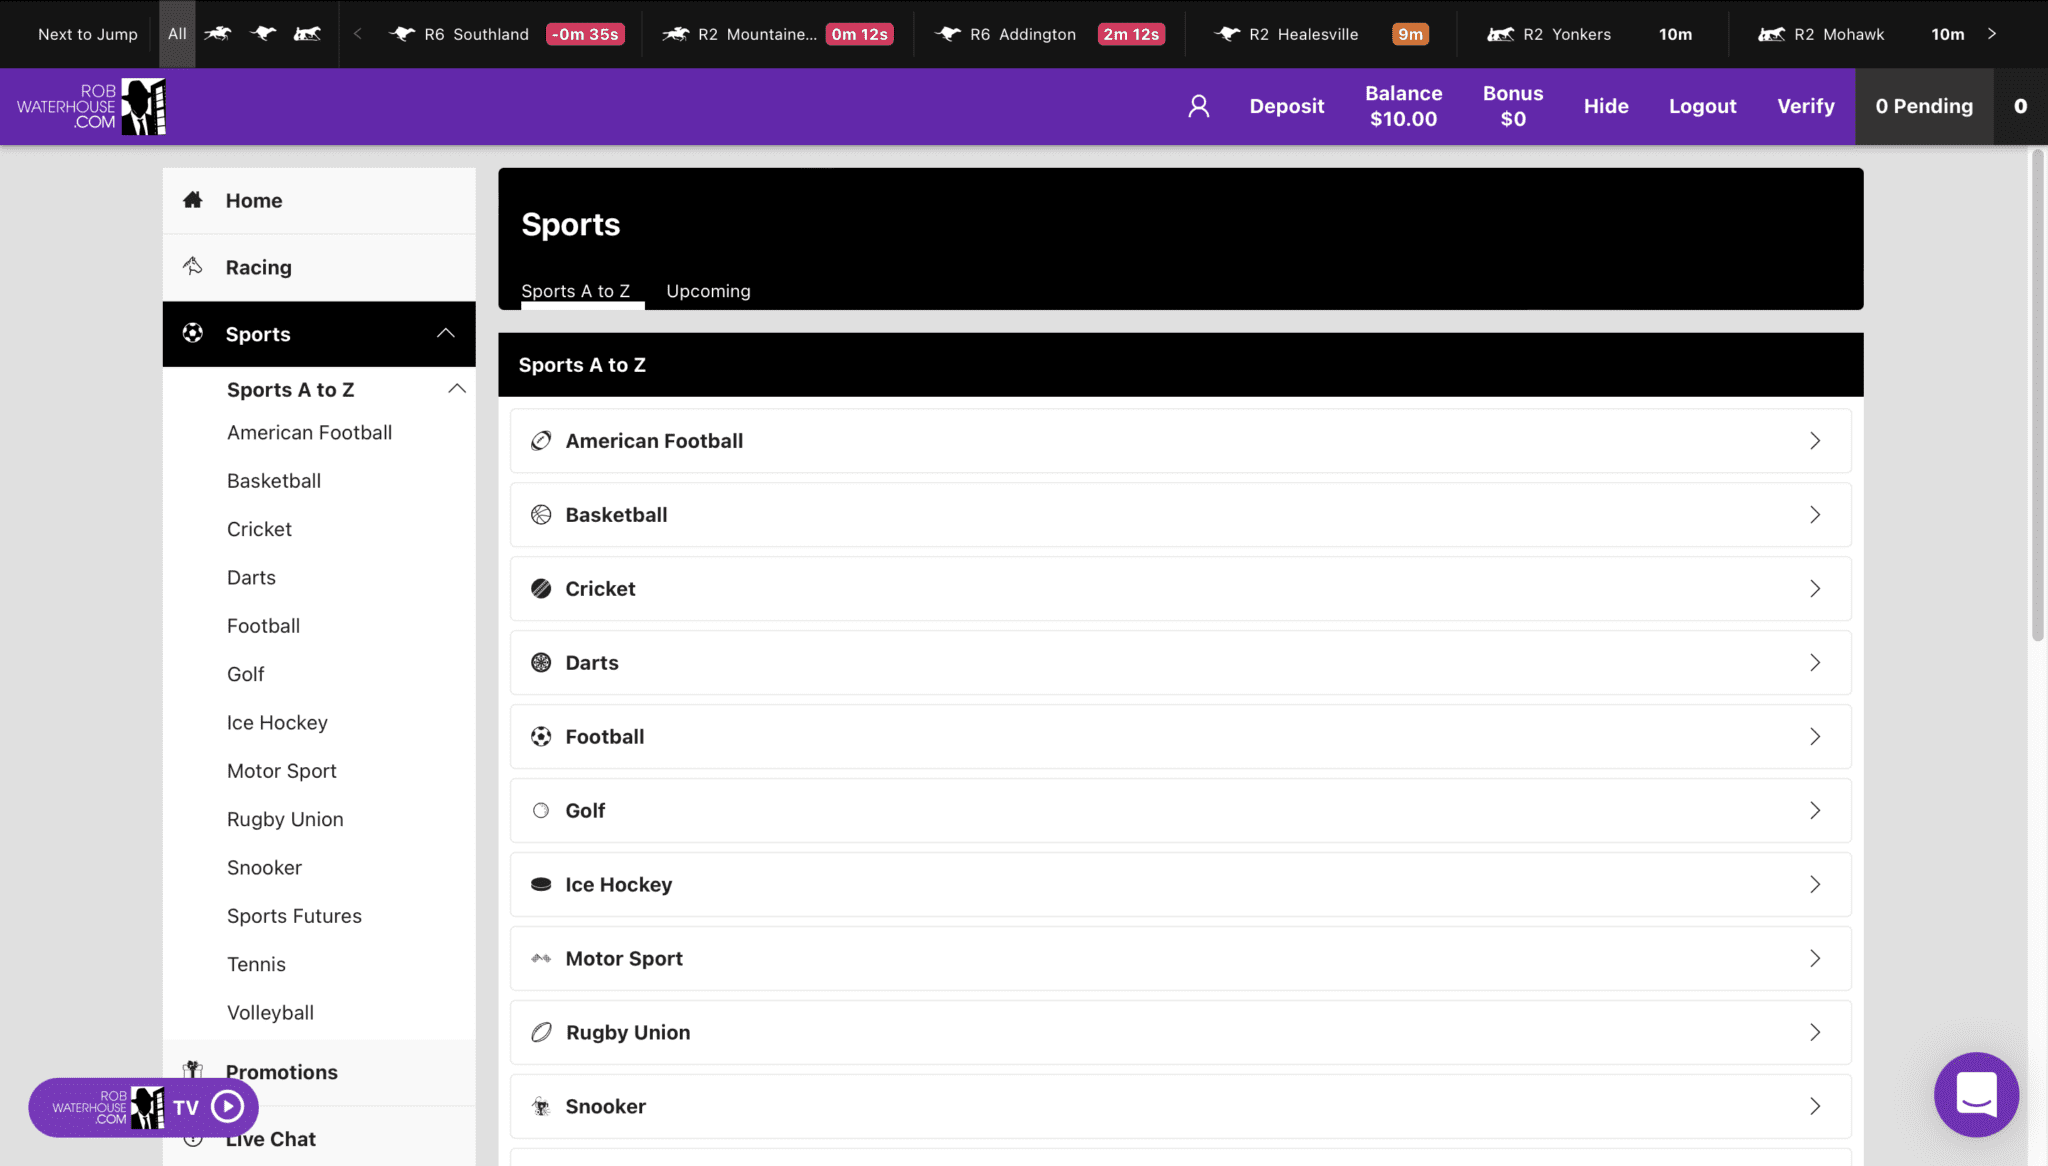Click the Motor Sport icon in list

tap(541, 959)
